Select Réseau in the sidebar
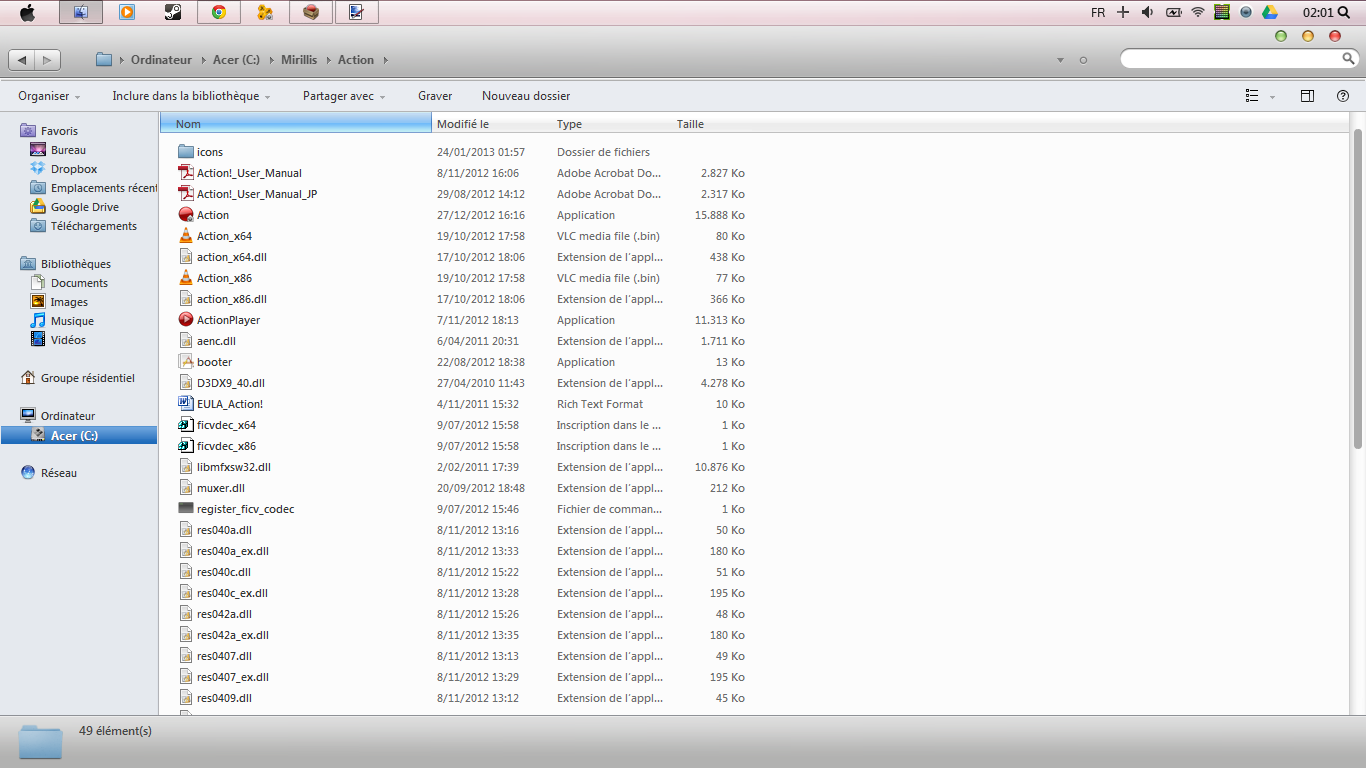1366x768 pixels. [x=59, y=473]
